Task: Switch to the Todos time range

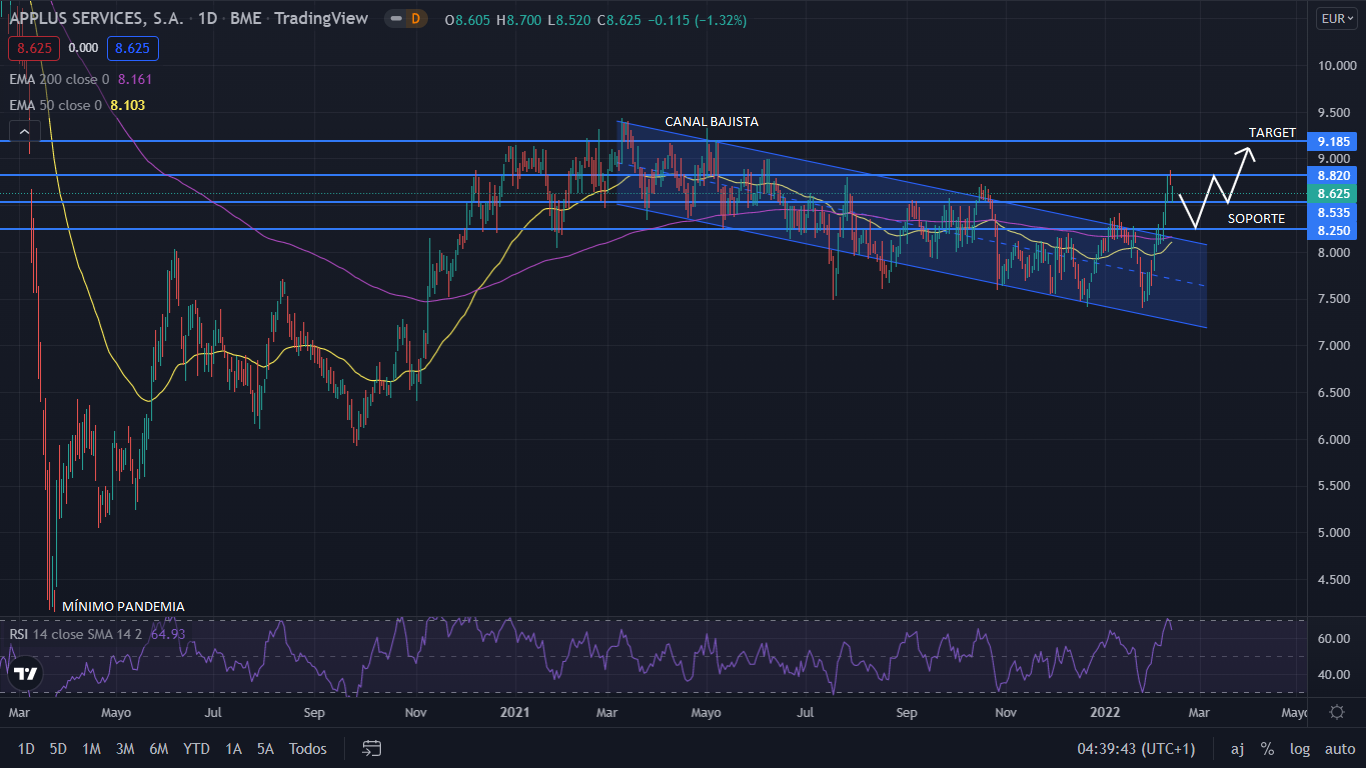Action: pyautogui.click(x=307, y=749)
